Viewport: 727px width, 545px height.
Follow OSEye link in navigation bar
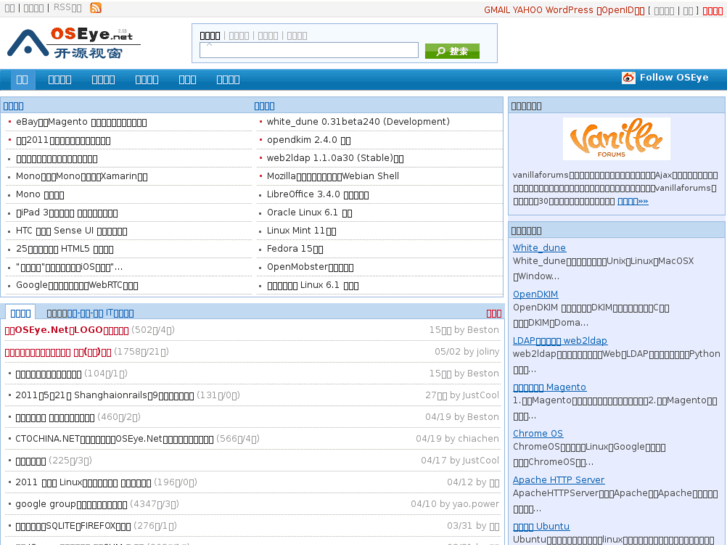pos(674,77)
